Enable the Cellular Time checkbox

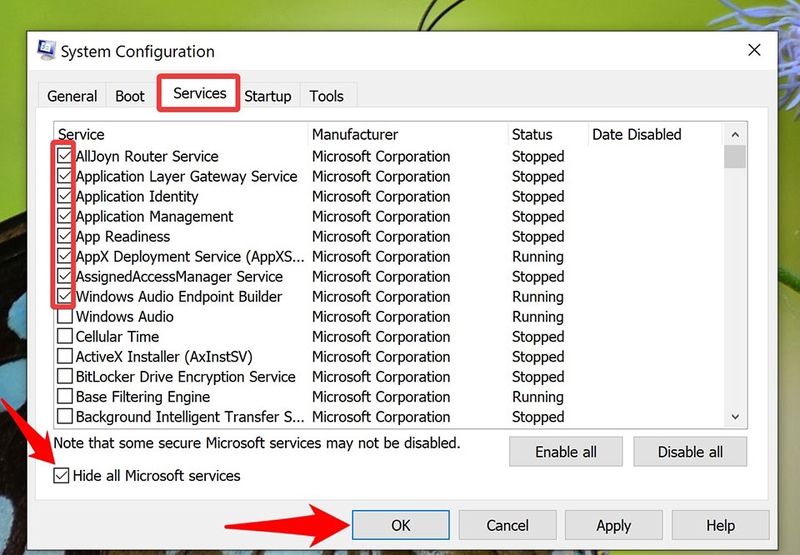pos(64,336)
